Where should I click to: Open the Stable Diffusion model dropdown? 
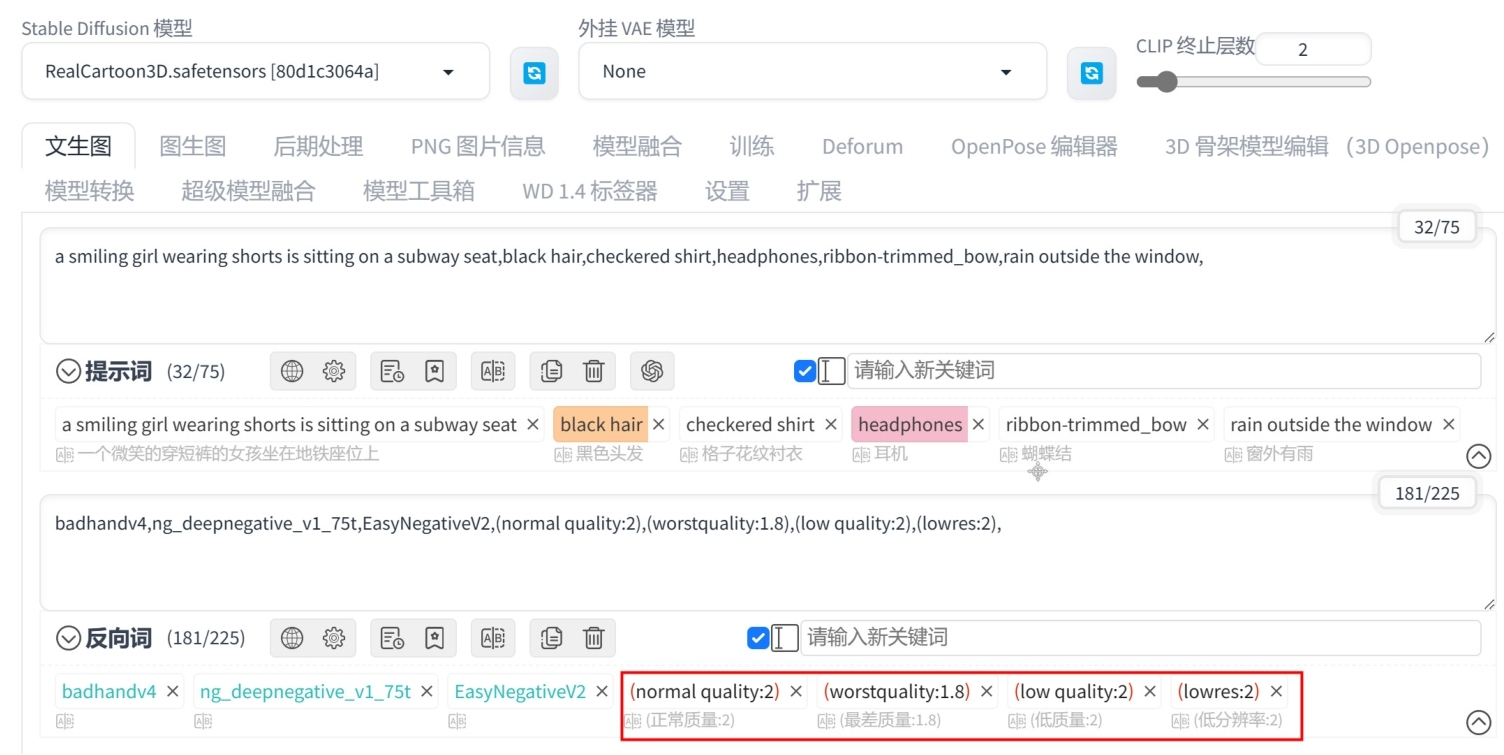coord(256,71)
